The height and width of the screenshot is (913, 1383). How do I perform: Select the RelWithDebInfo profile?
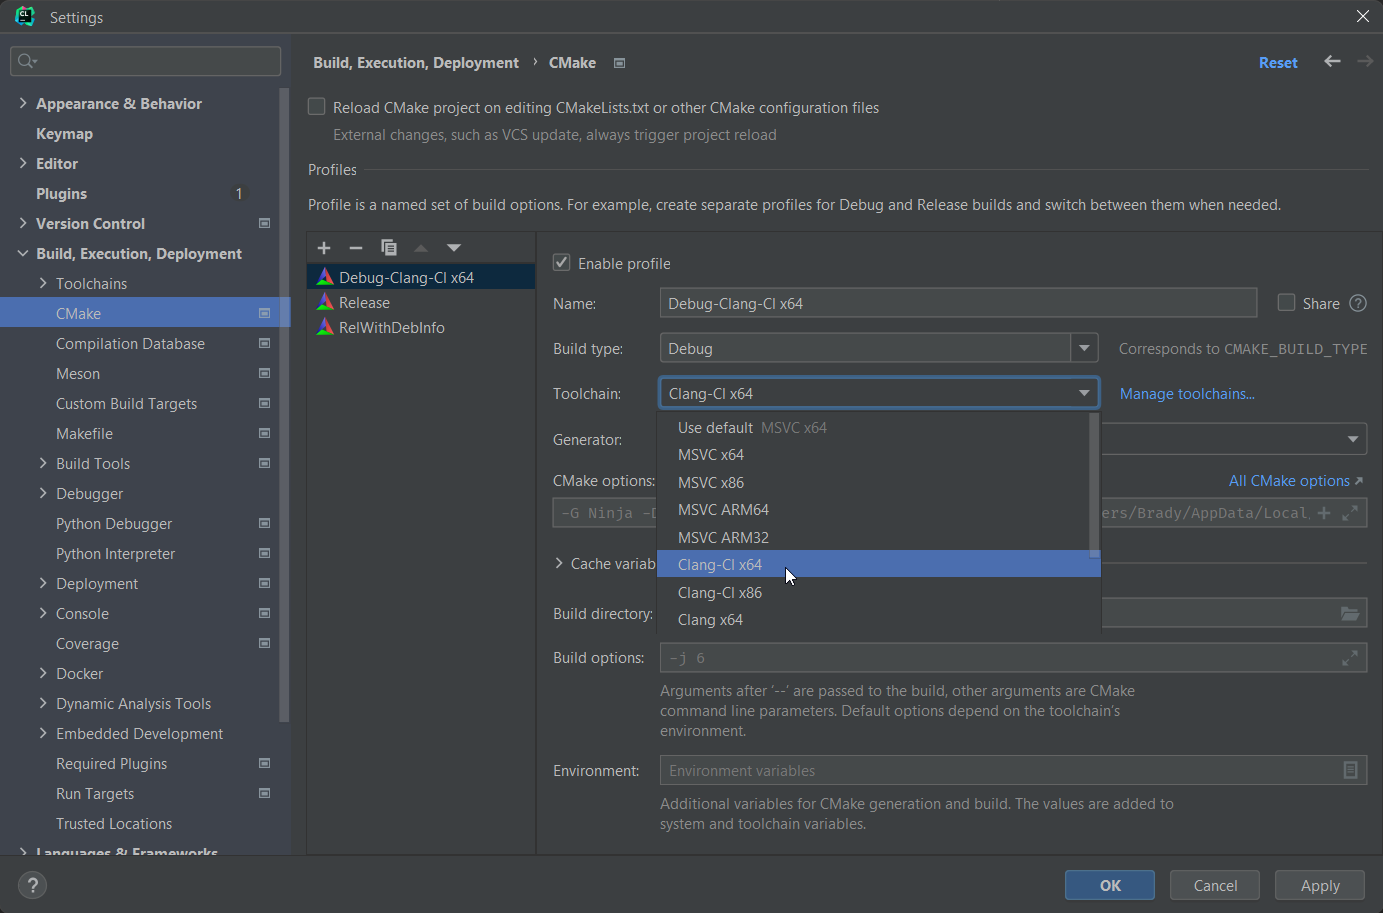421,327
